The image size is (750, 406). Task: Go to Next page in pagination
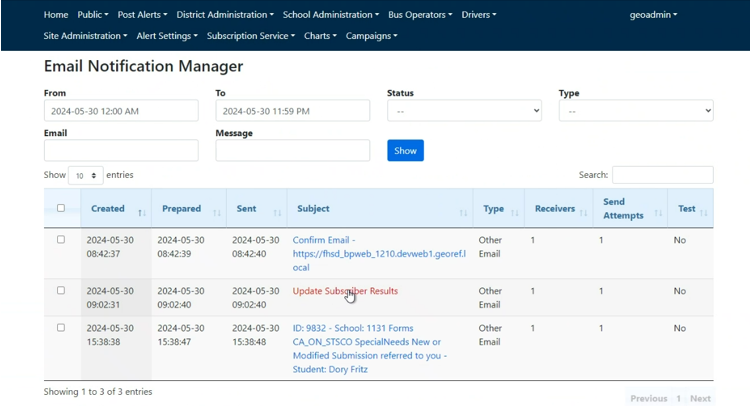(x=700, y=398)
